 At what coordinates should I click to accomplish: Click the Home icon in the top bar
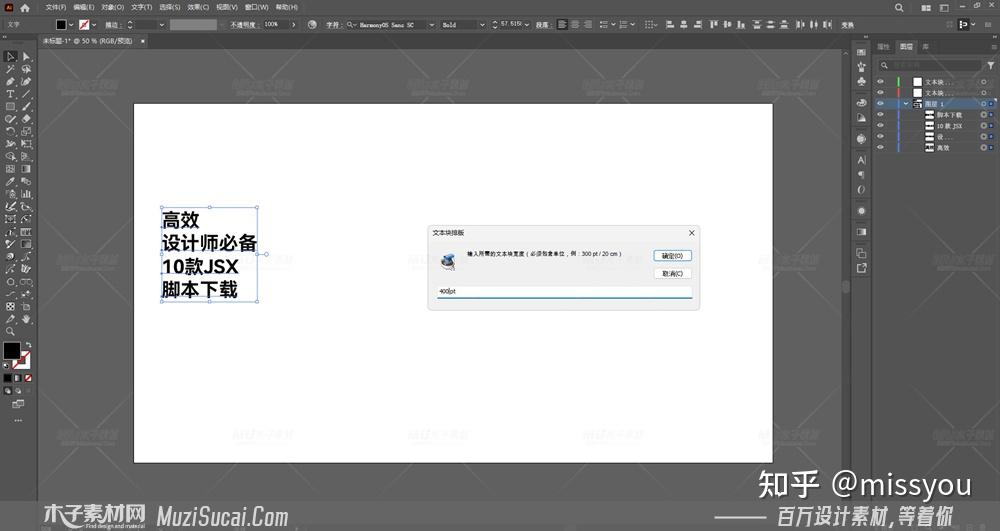[x=25, y=8]
